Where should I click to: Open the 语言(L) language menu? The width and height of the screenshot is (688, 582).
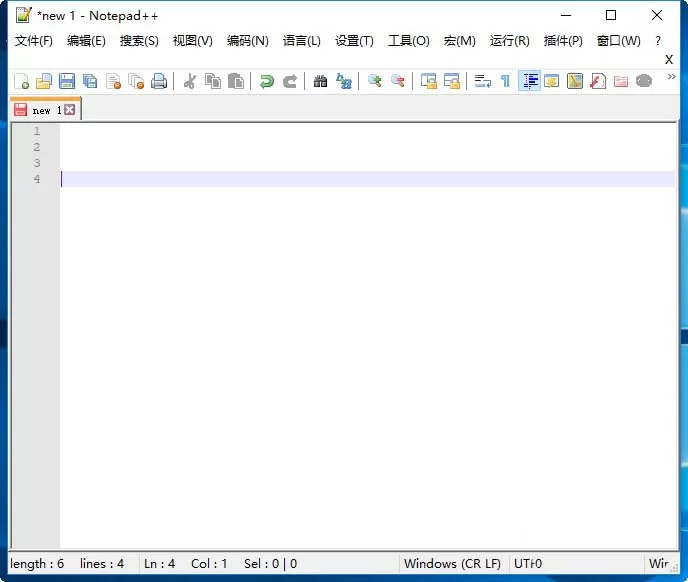(301, 41)
